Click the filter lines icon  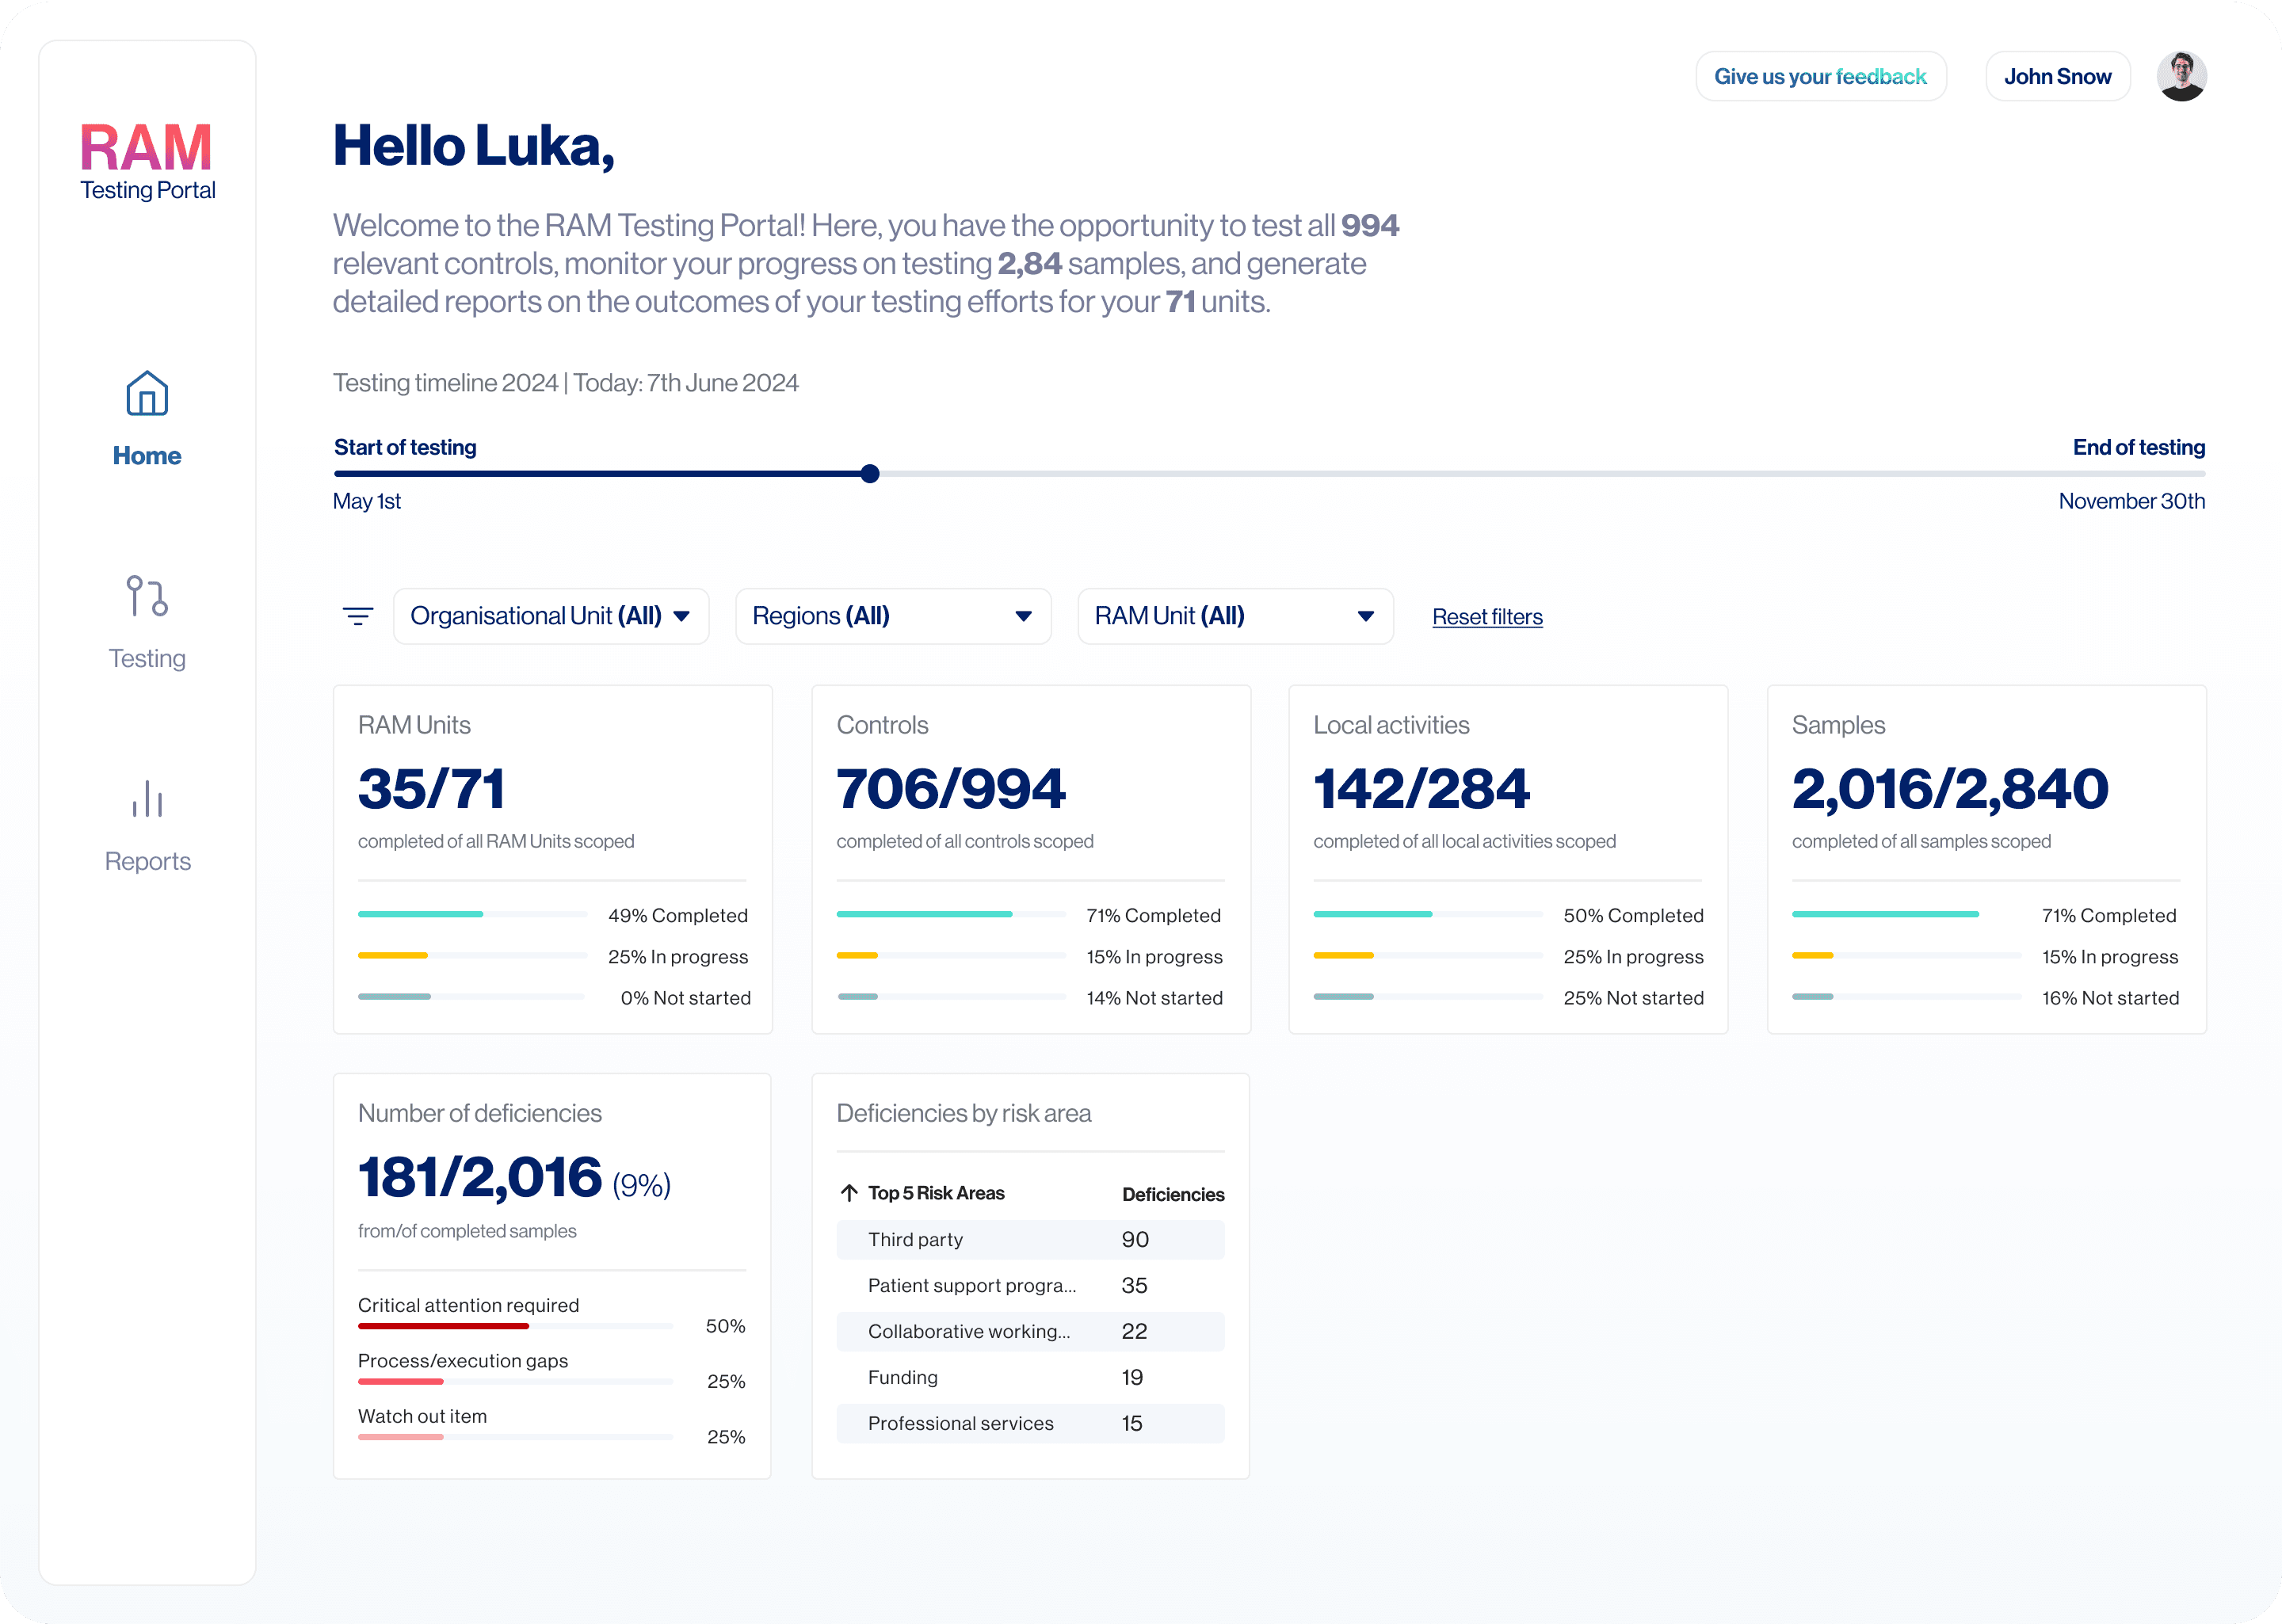pos(358,616)
